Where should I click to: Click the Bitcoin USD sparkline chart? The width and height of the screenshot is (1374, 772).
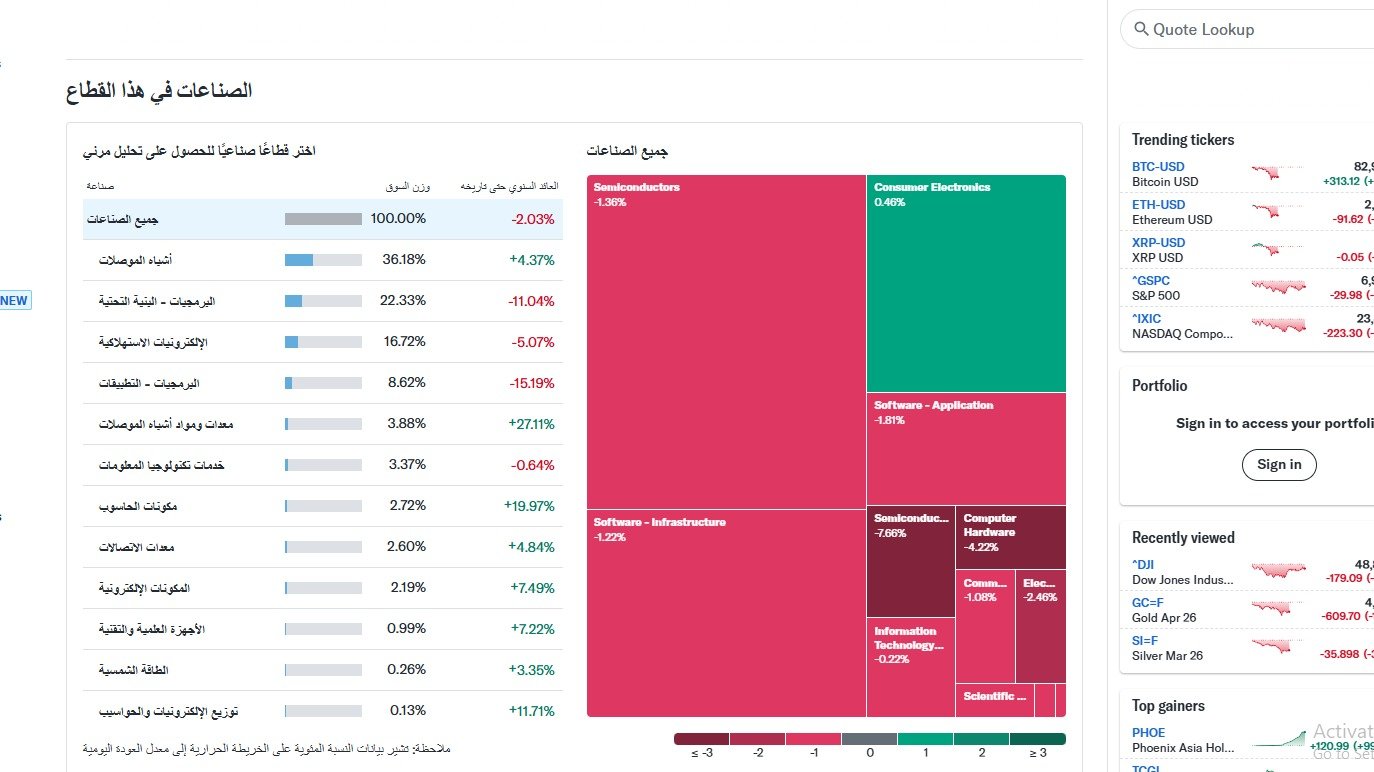point(1277,173)
